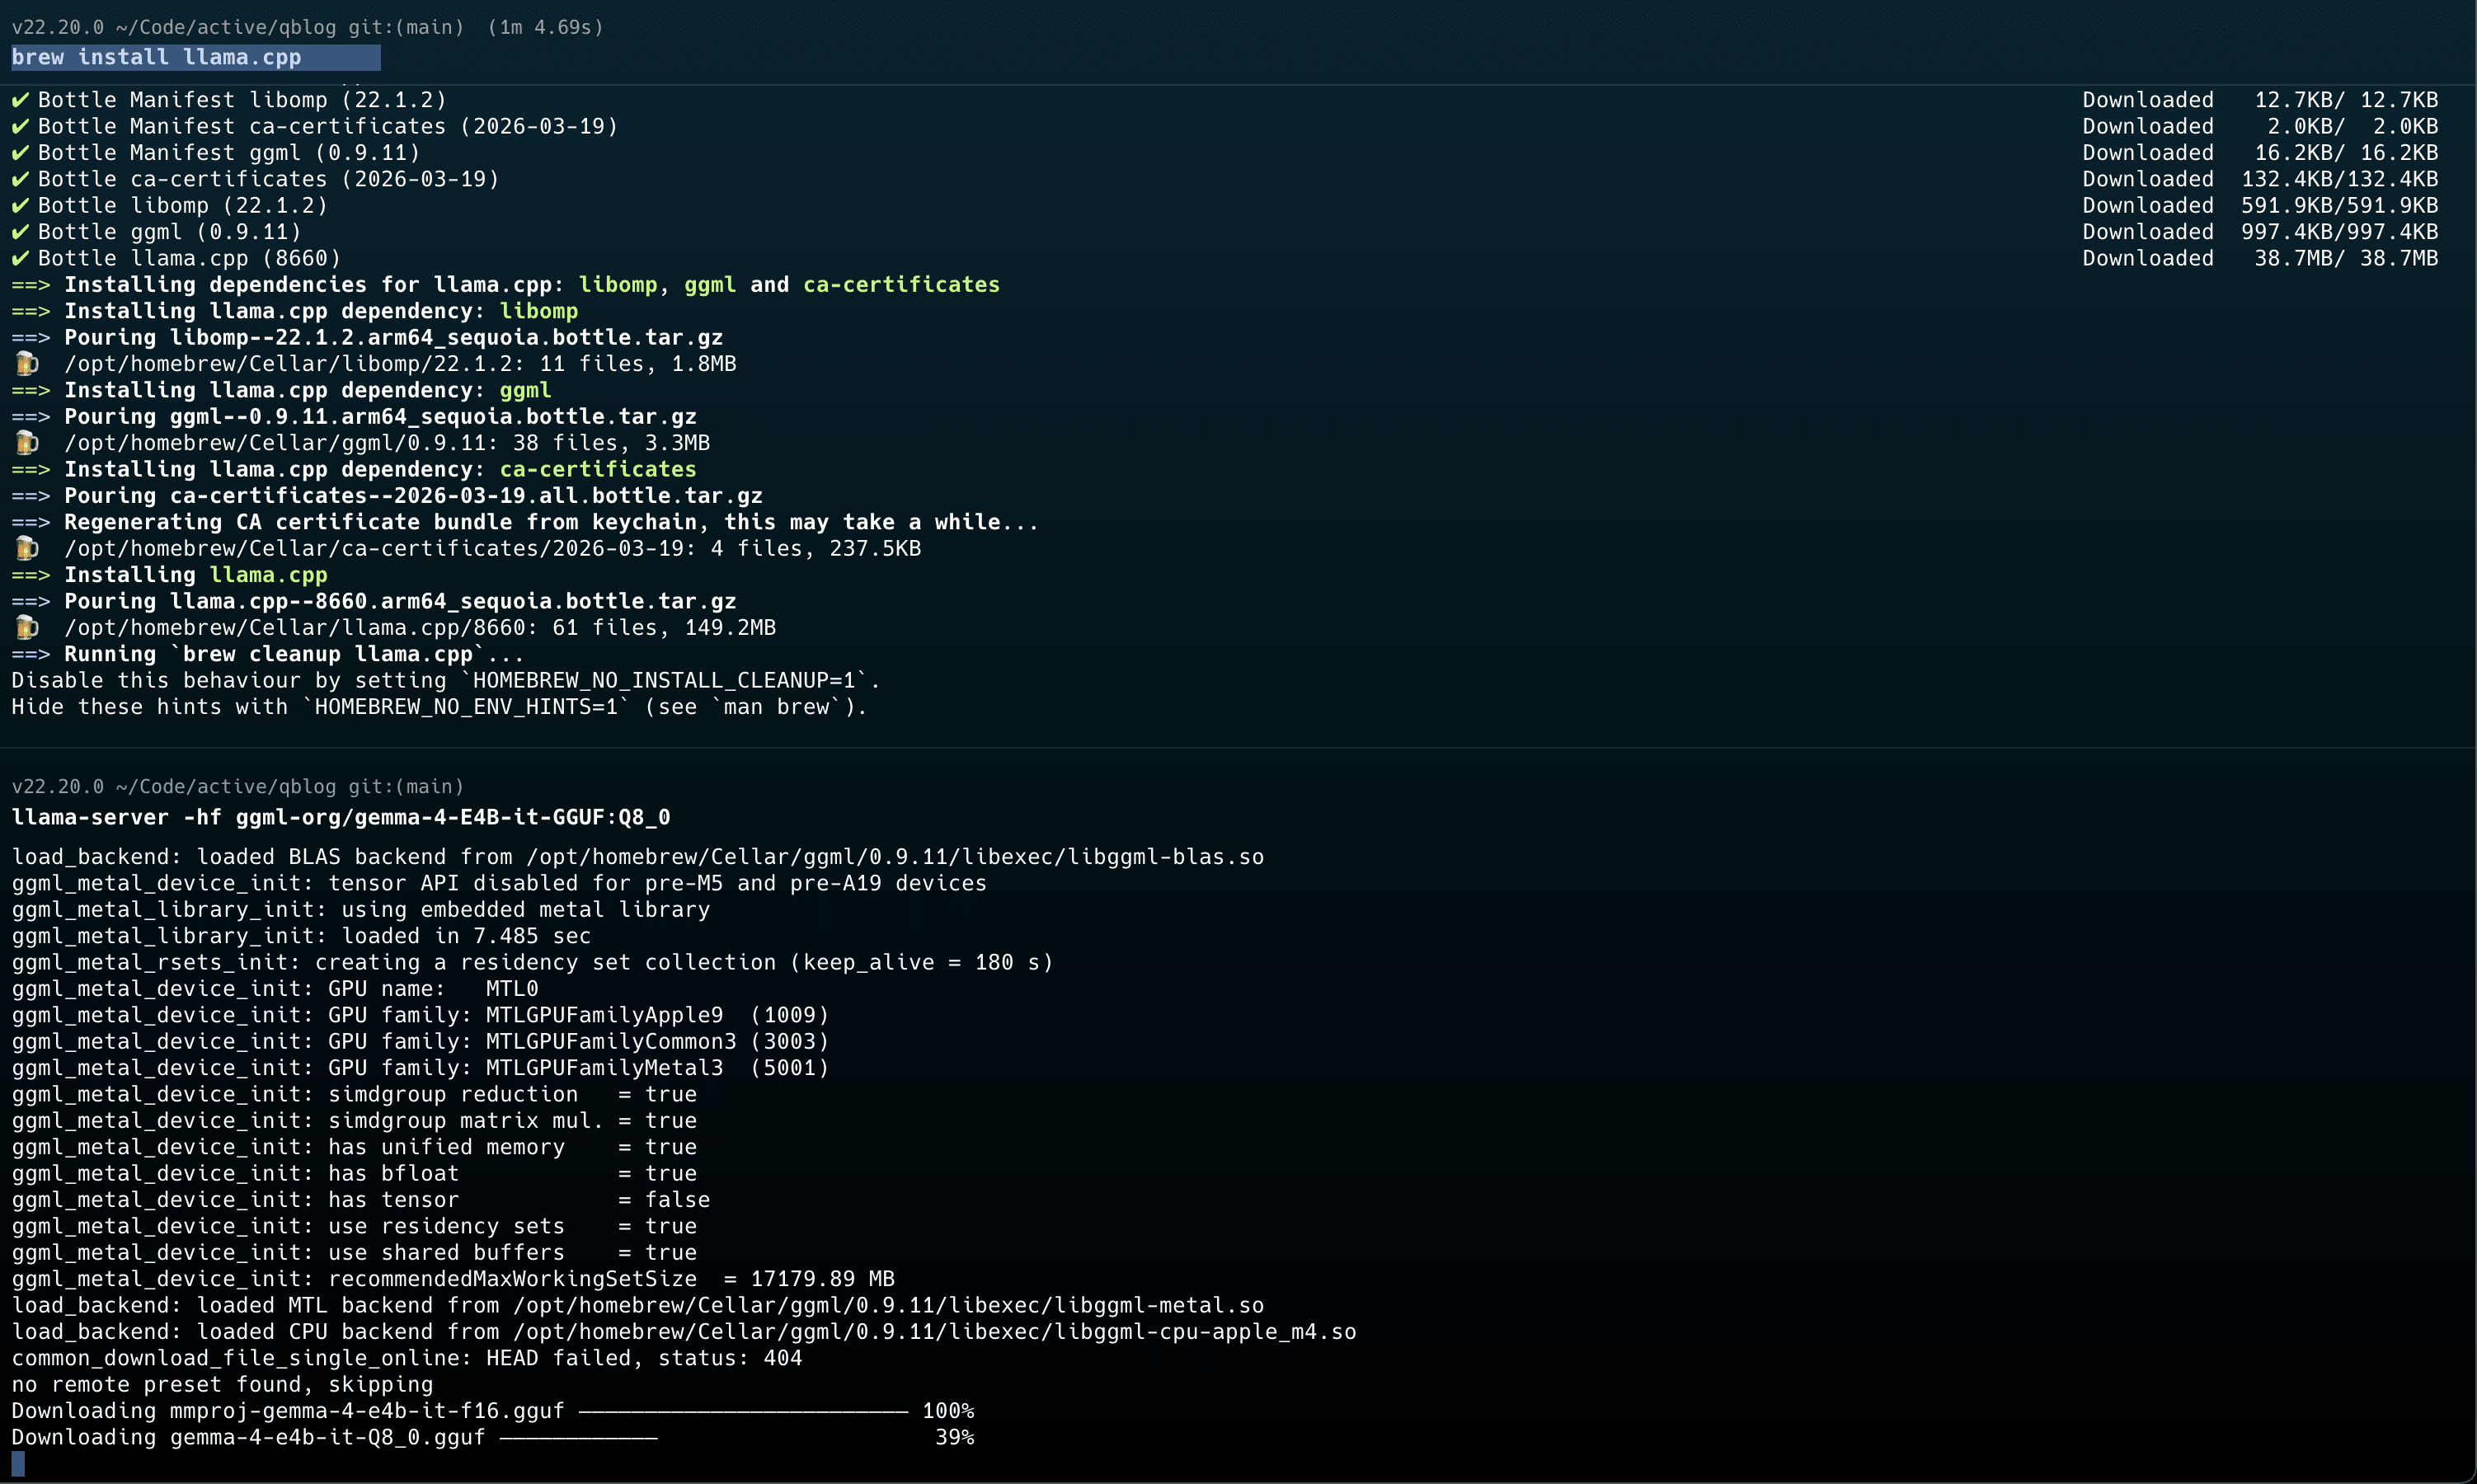Click the gemma-4-e4b-it-Q8_0.gguf download progress bar
The height and width of the screenshot is (1484, 2477).
[579, 1438]
